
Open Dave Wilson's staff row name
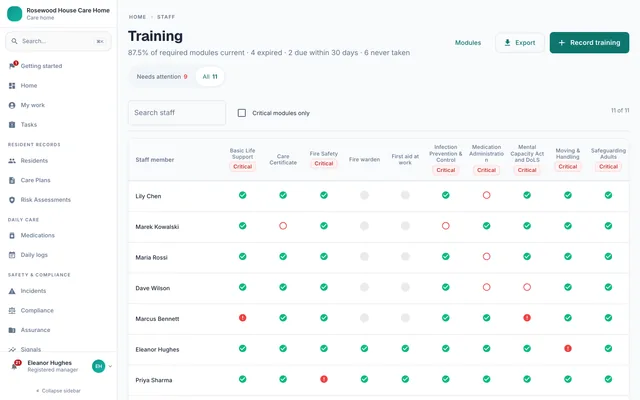click(153, 288)
